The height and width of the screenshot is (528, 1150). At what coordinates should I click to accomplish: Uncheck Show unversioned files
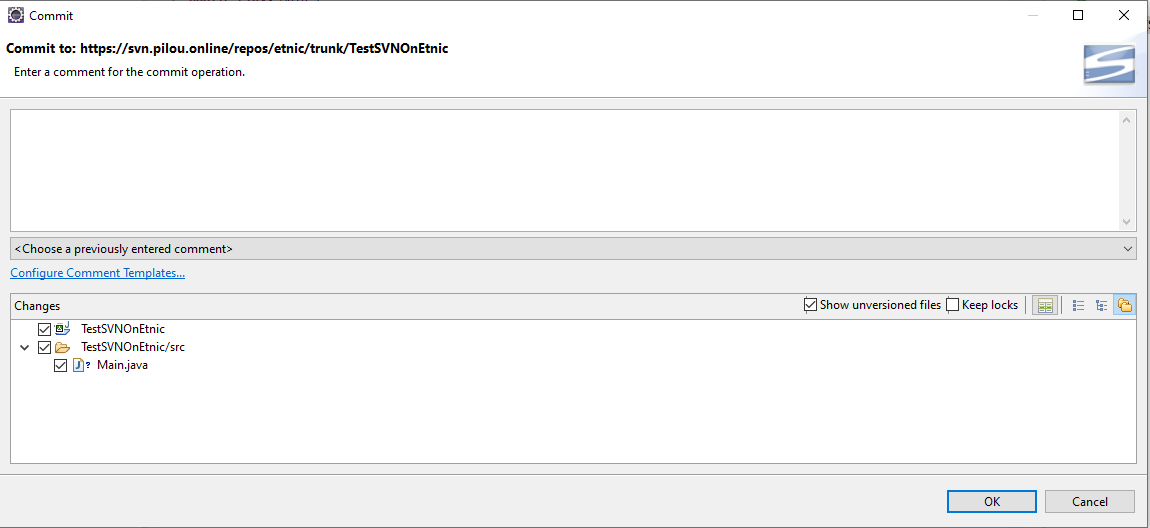point(811,305)
